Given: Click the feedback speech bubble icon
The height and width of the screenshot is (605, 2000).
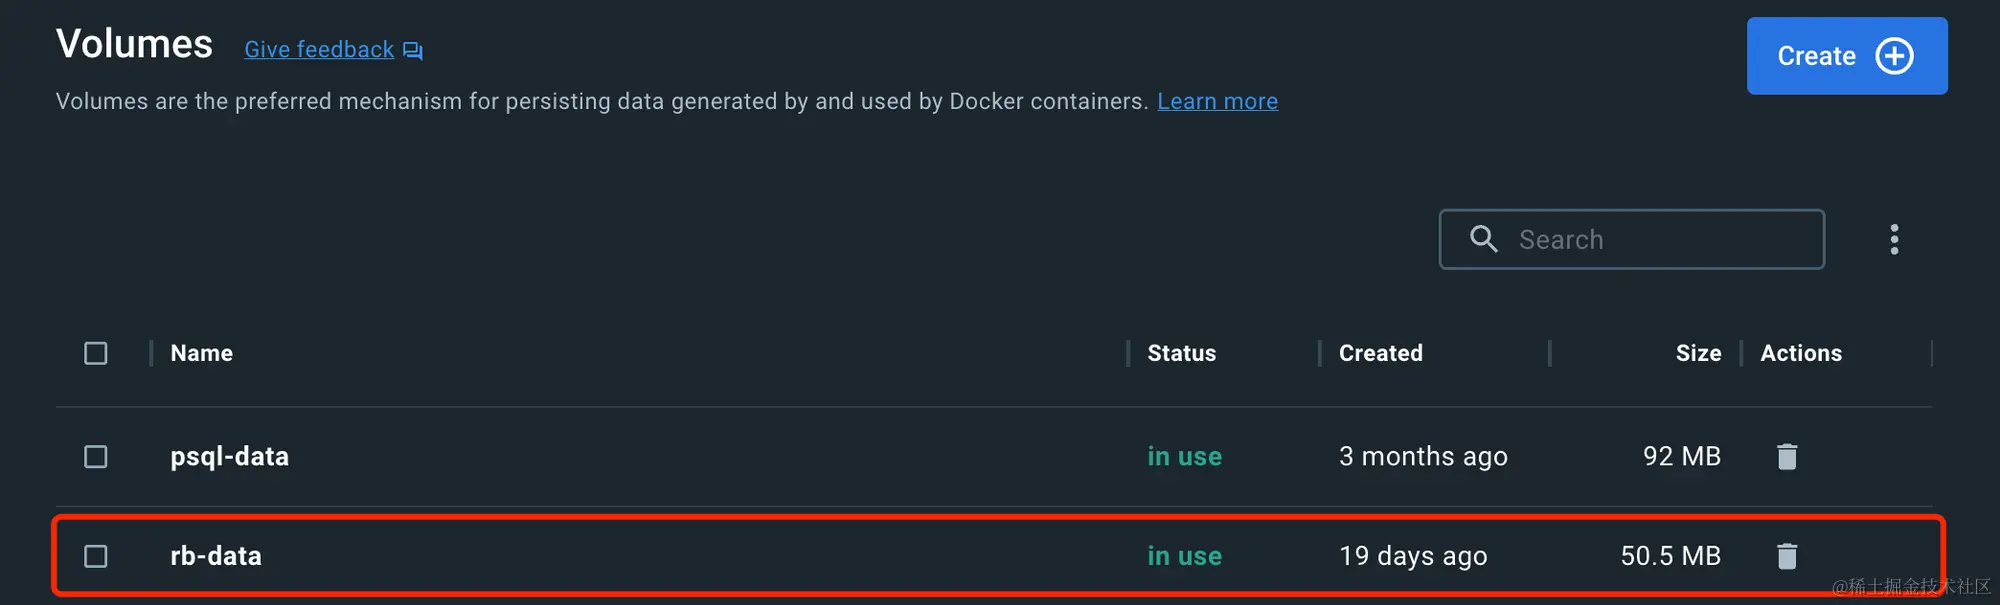Looking at the screenshot, I should (x=413, y=50).
